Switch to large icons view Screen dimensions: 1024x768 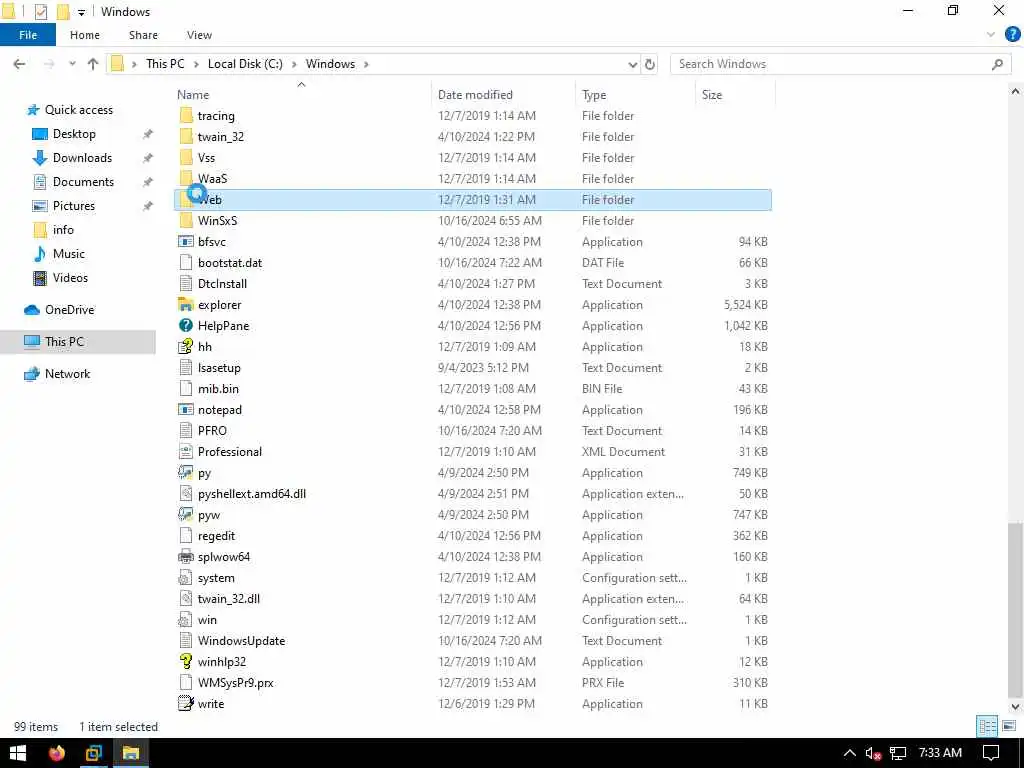pyautogui.click(x=1008, y=726)
